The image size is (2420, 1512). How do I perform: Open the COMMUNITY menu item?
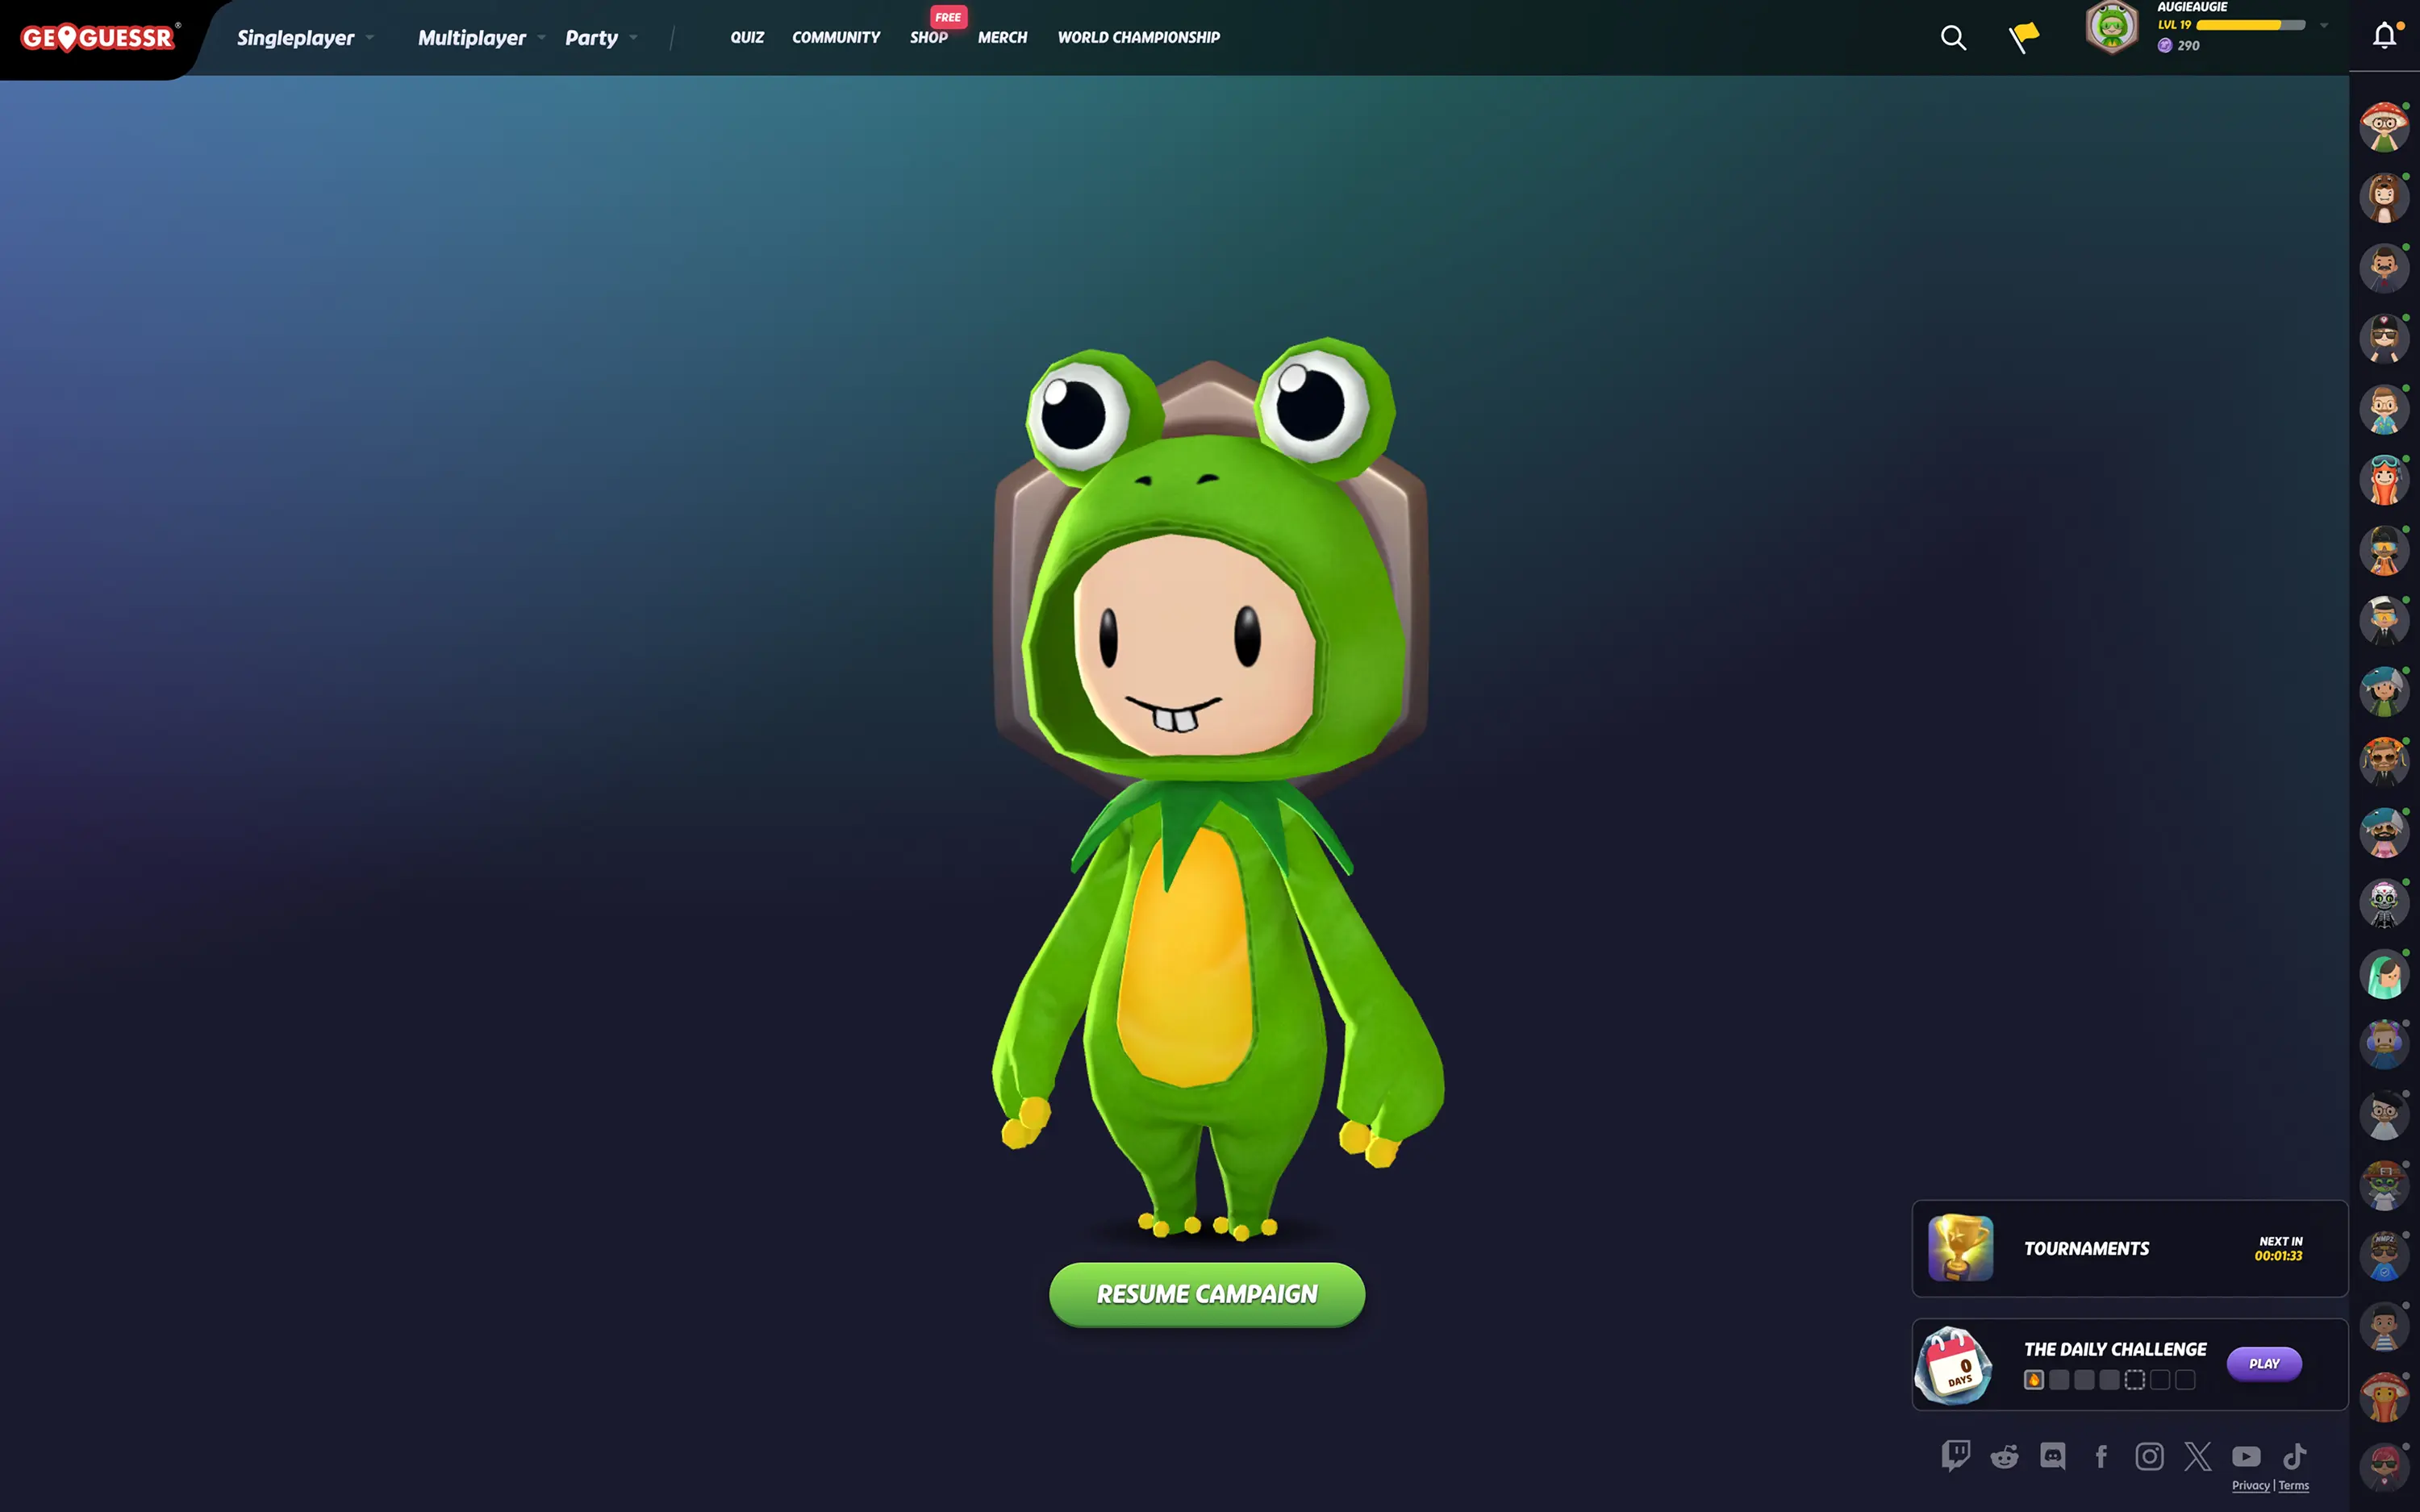click(x=836, y=37)
